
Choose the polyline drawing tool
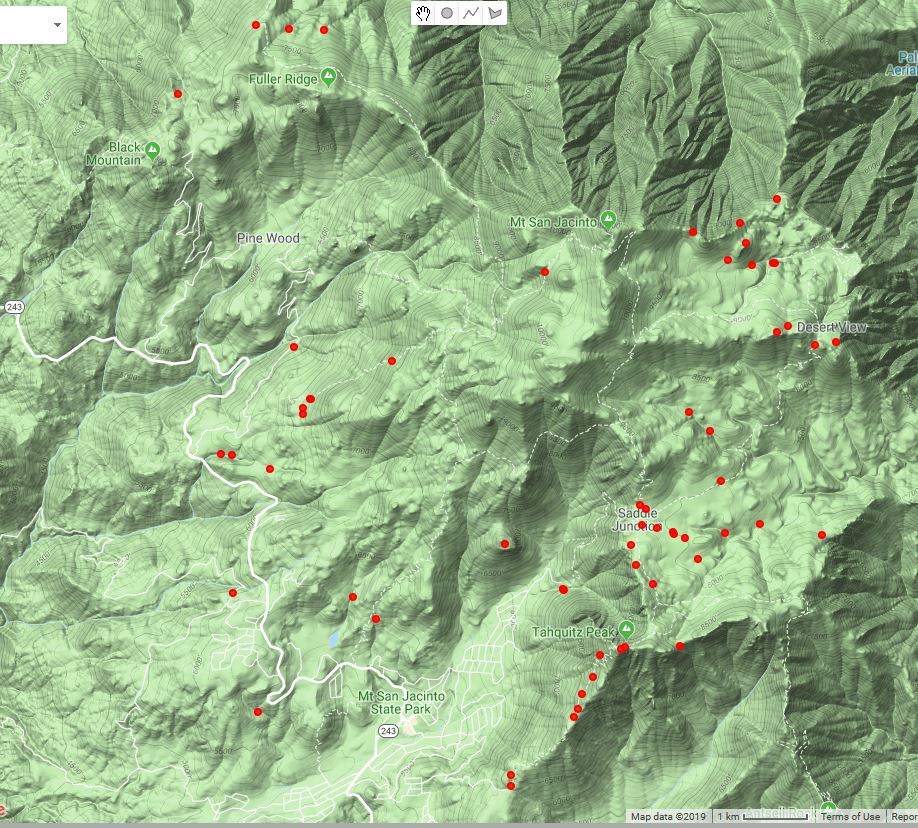point(471,13)
